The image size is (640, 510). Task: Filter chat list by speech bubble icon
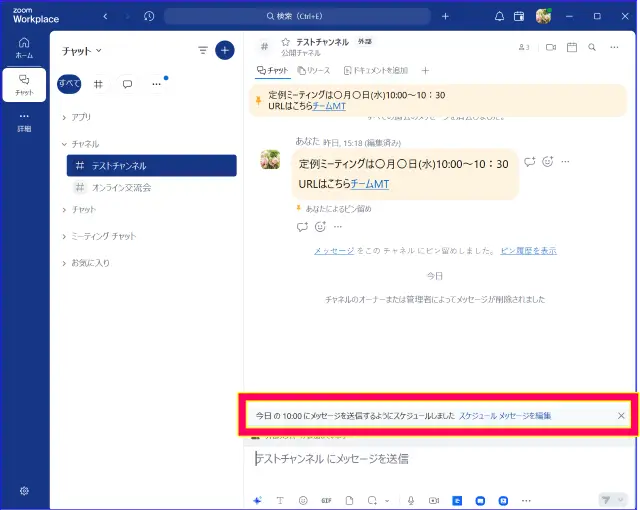click(127, 84)
